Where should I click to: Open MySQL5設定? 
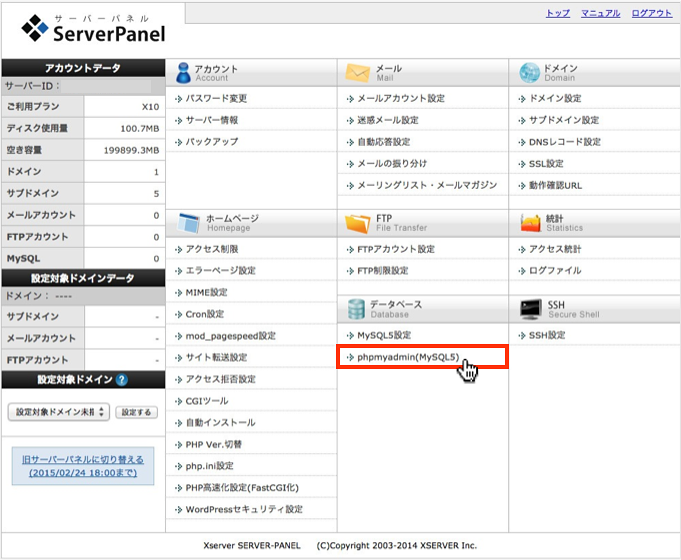tap(384, 335)
